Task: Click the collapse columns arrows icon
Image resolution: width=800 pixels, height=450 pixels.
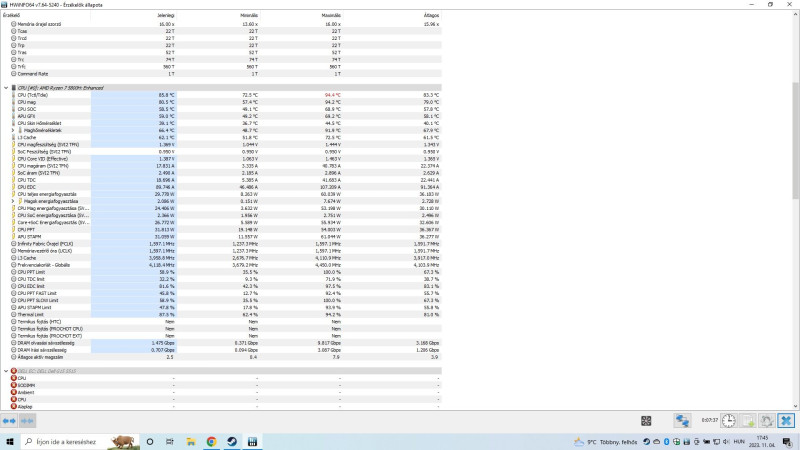Action: pos(27,421)
